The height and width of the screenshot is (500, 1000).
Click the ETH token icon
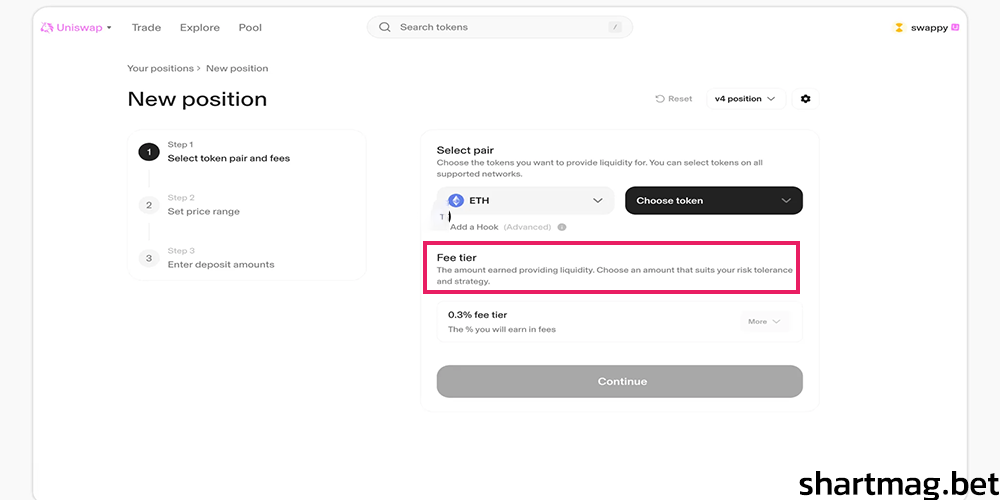tap(456, 201)
